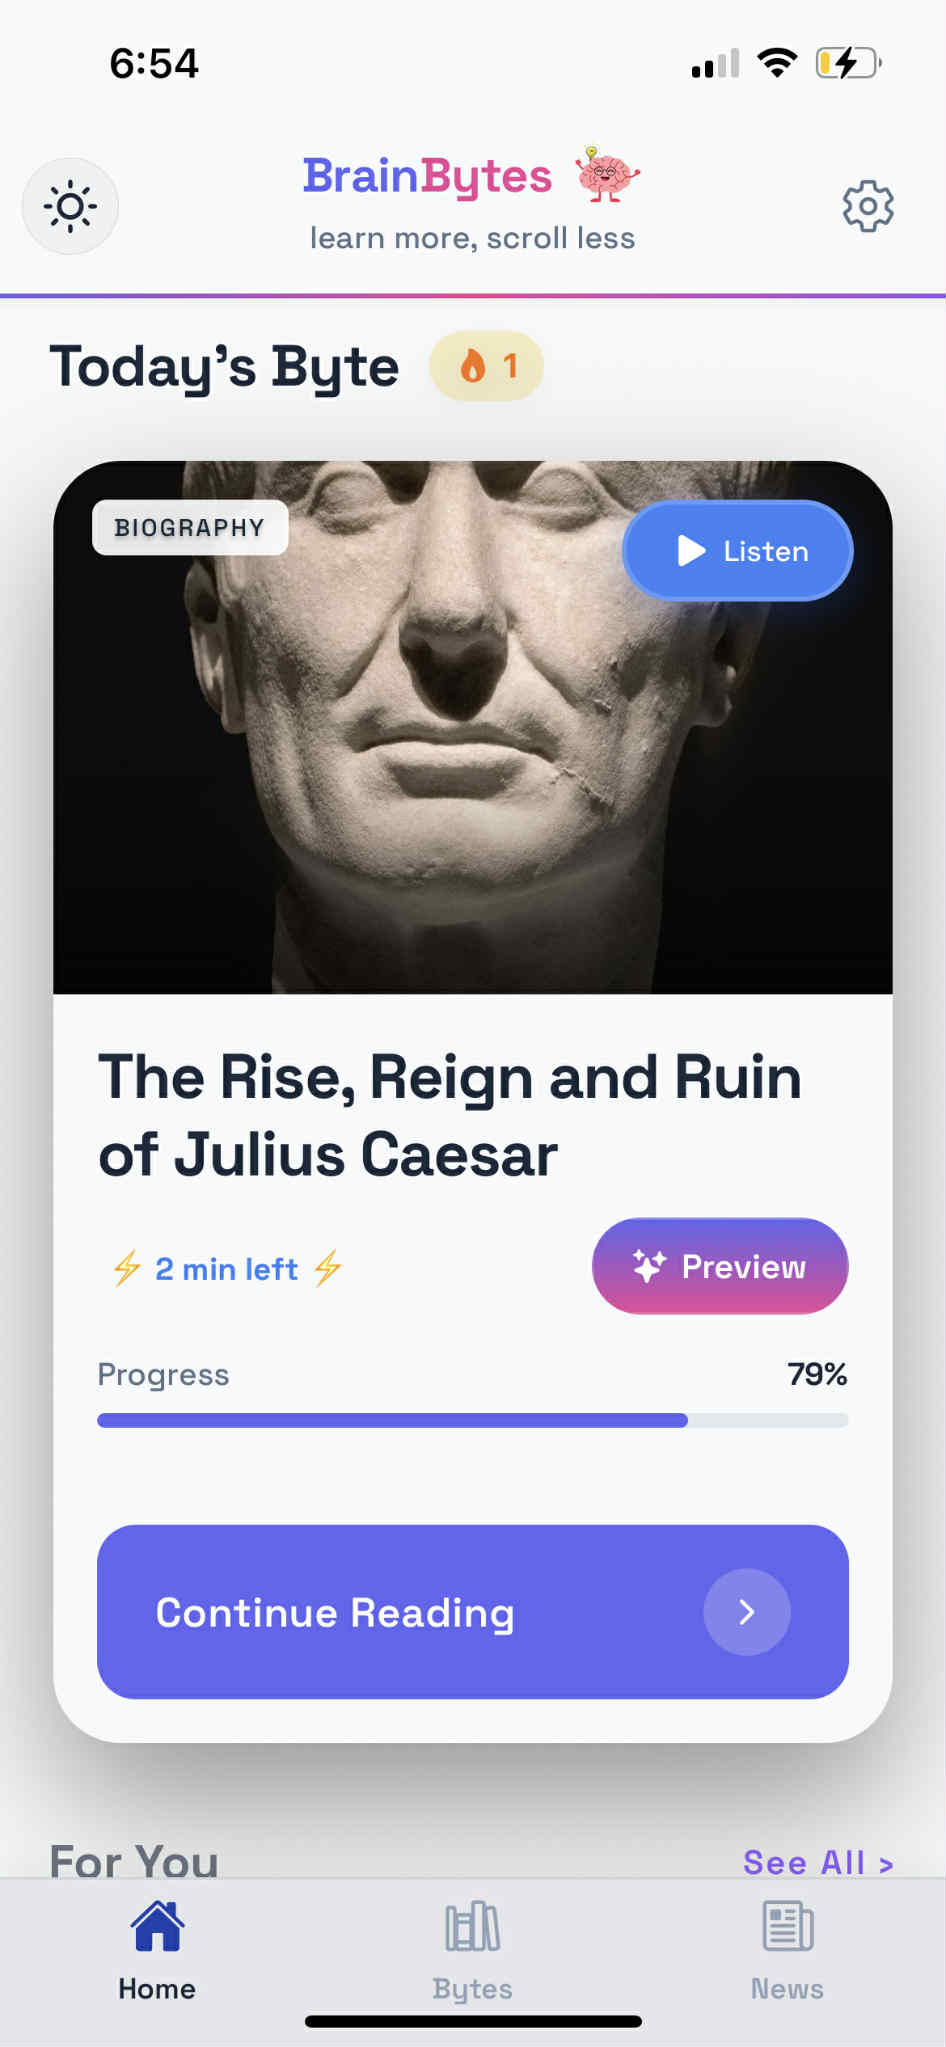Image resolution: width=946 pixels, height=2047 pixels.
Task: Click the Preview sparkle button
Action: click(720, 1266)
